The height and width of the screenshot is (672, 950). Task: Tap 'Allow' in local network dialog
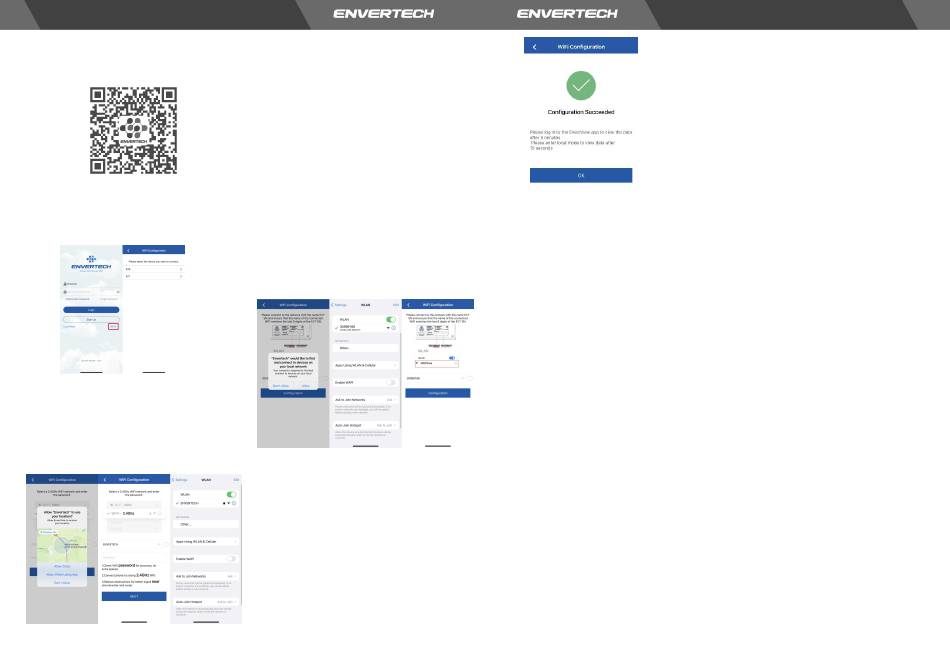coord(306,385)
